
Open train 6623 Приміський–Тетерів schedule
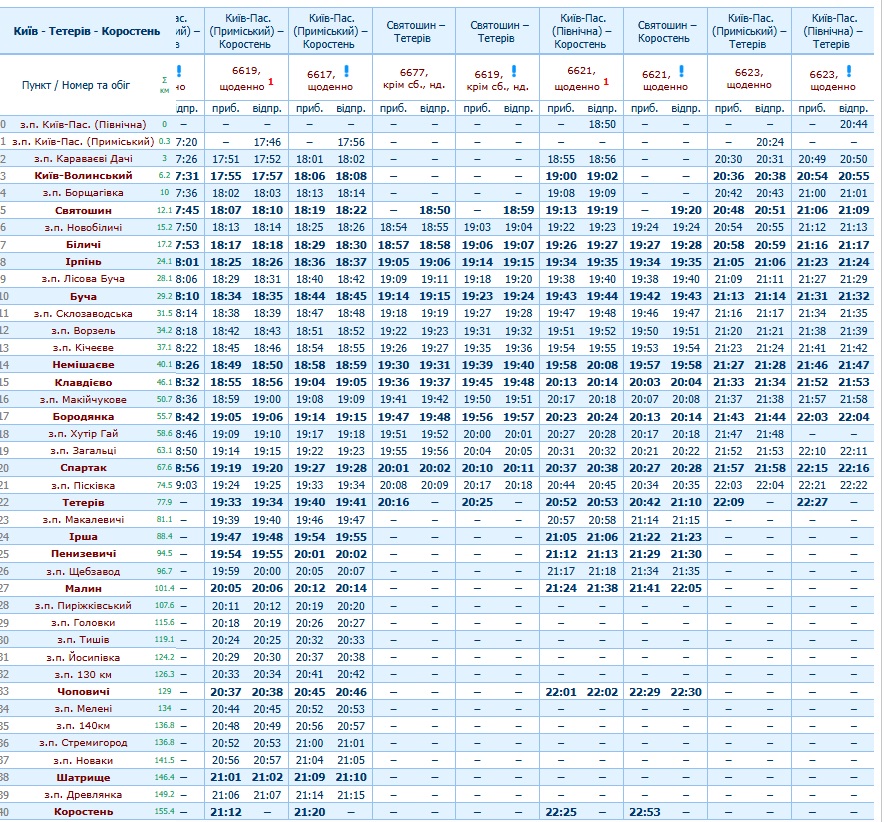pyautogui.click(x=748, y=73)
